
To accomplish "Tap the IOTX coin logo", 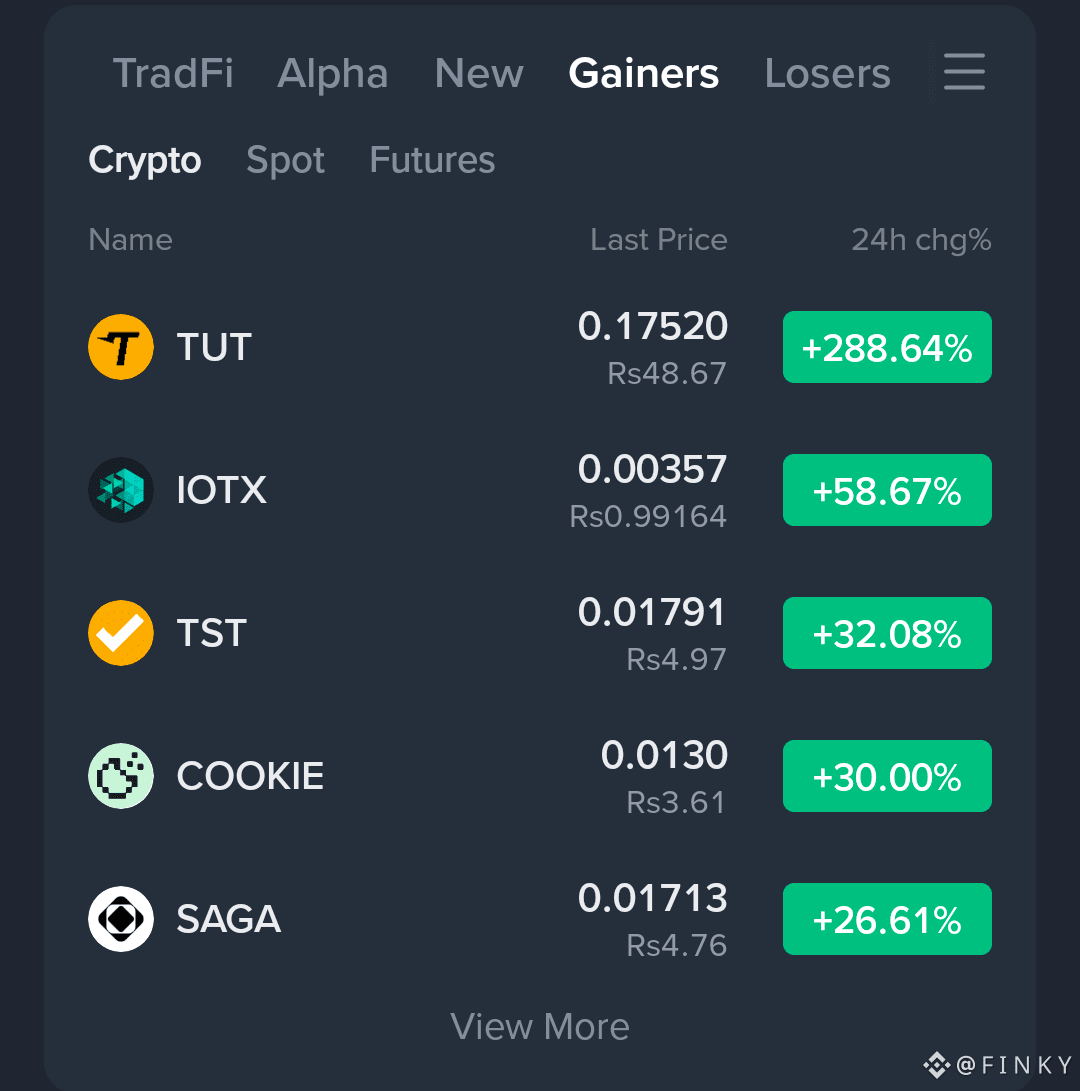I will [x=121, y=490].
